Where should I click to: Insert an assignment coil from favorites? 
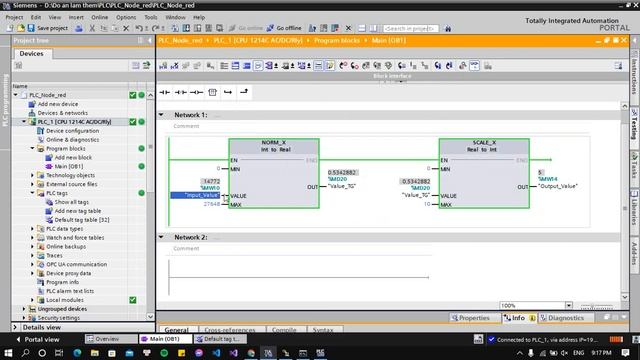[x=196, y=93]
